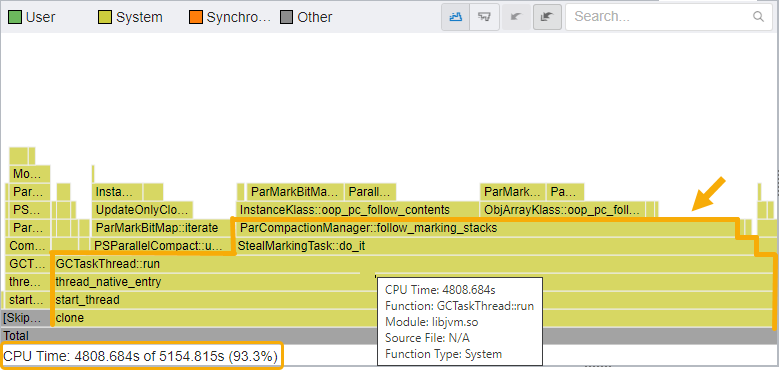The image size is (779, 370).
Task: Click the undo zoom arrow icon
Action: pyautogui.click(x=516, y=16)
